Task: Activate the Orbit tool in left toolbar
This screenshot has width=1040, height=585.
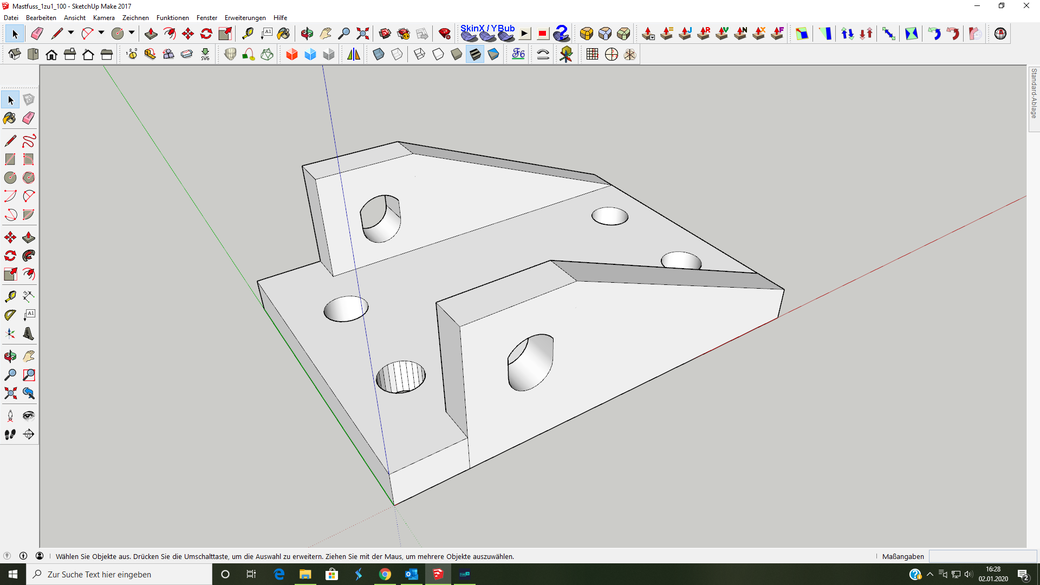Action: 10,356
